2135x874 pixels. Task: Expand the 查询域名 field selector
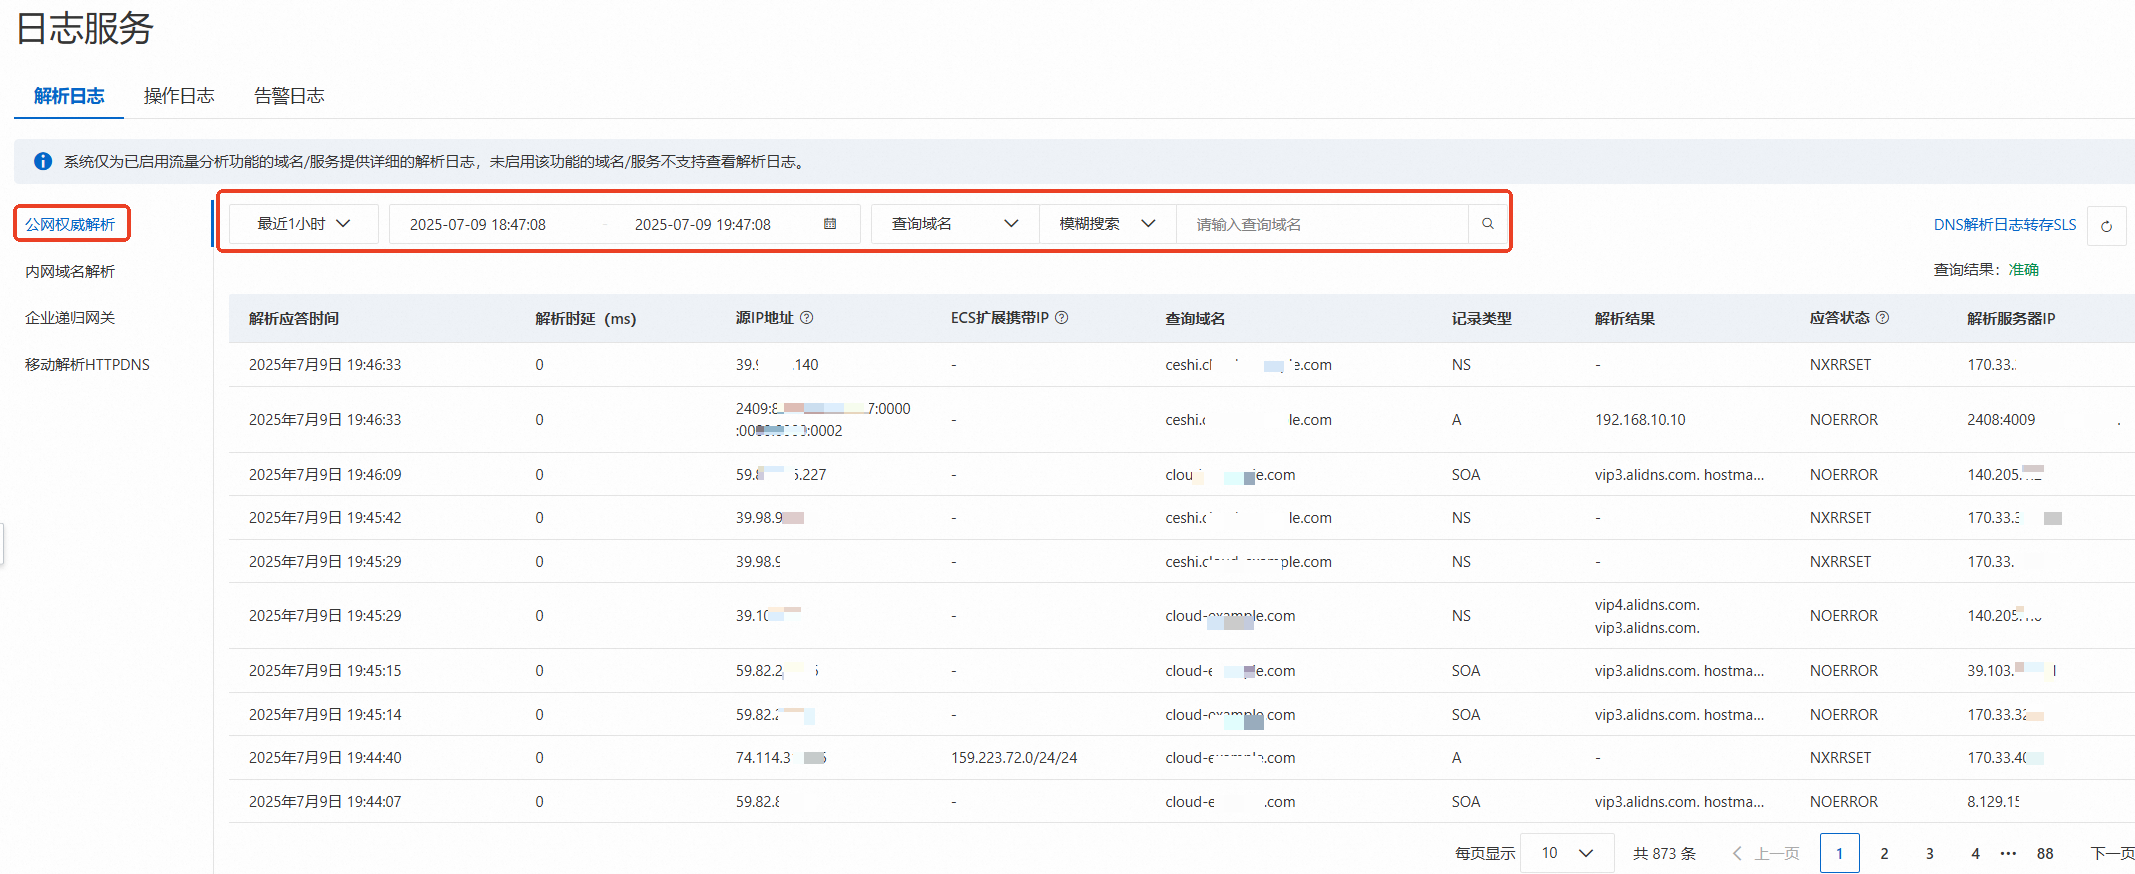pyautogui.click(x=955, y=224)
